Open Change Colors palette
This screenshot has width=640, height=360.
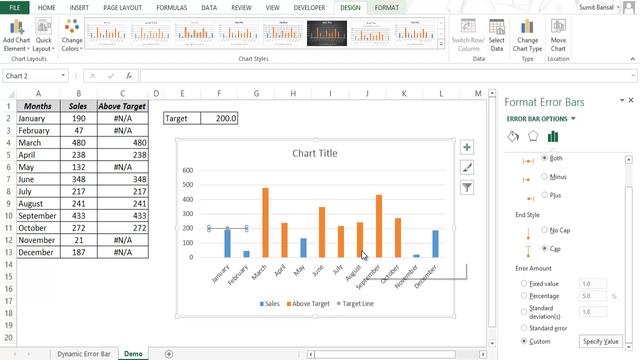pyautogui.click(x=72, y=36)
